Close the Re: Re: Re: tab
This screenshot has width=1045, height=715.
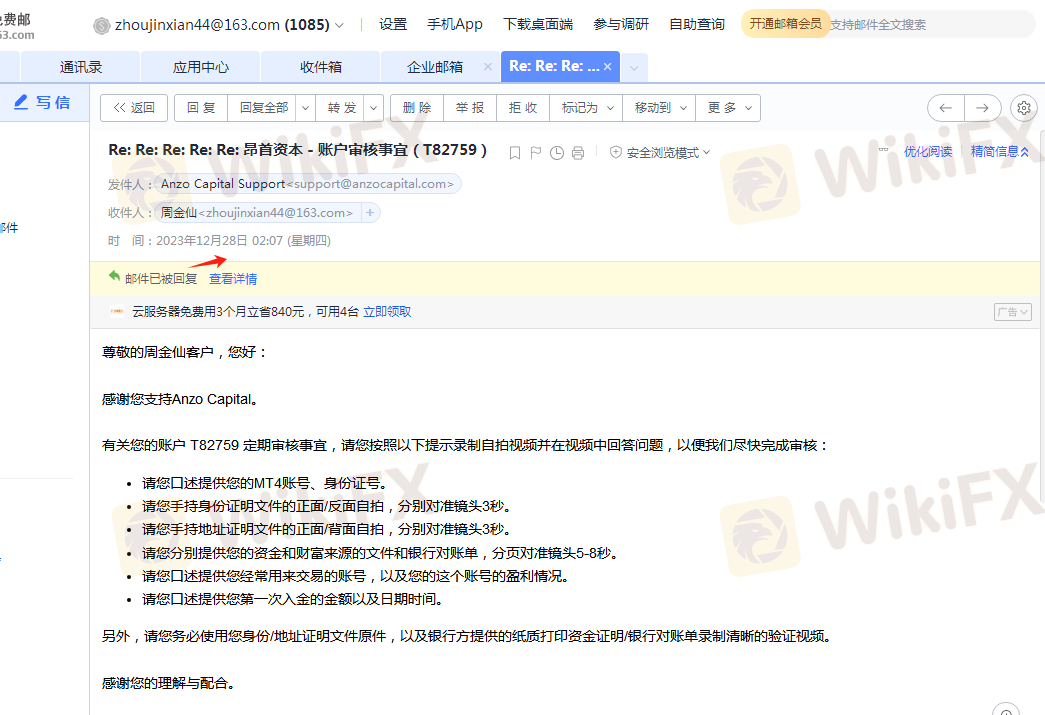(607, 67)
